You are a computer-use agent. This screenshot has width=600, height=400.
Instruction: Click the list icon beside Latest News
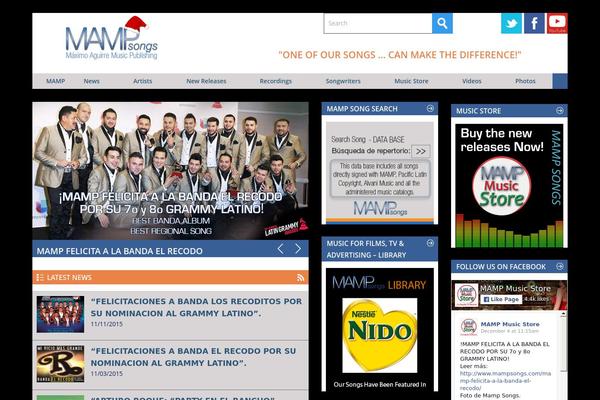tap(39, 278)
